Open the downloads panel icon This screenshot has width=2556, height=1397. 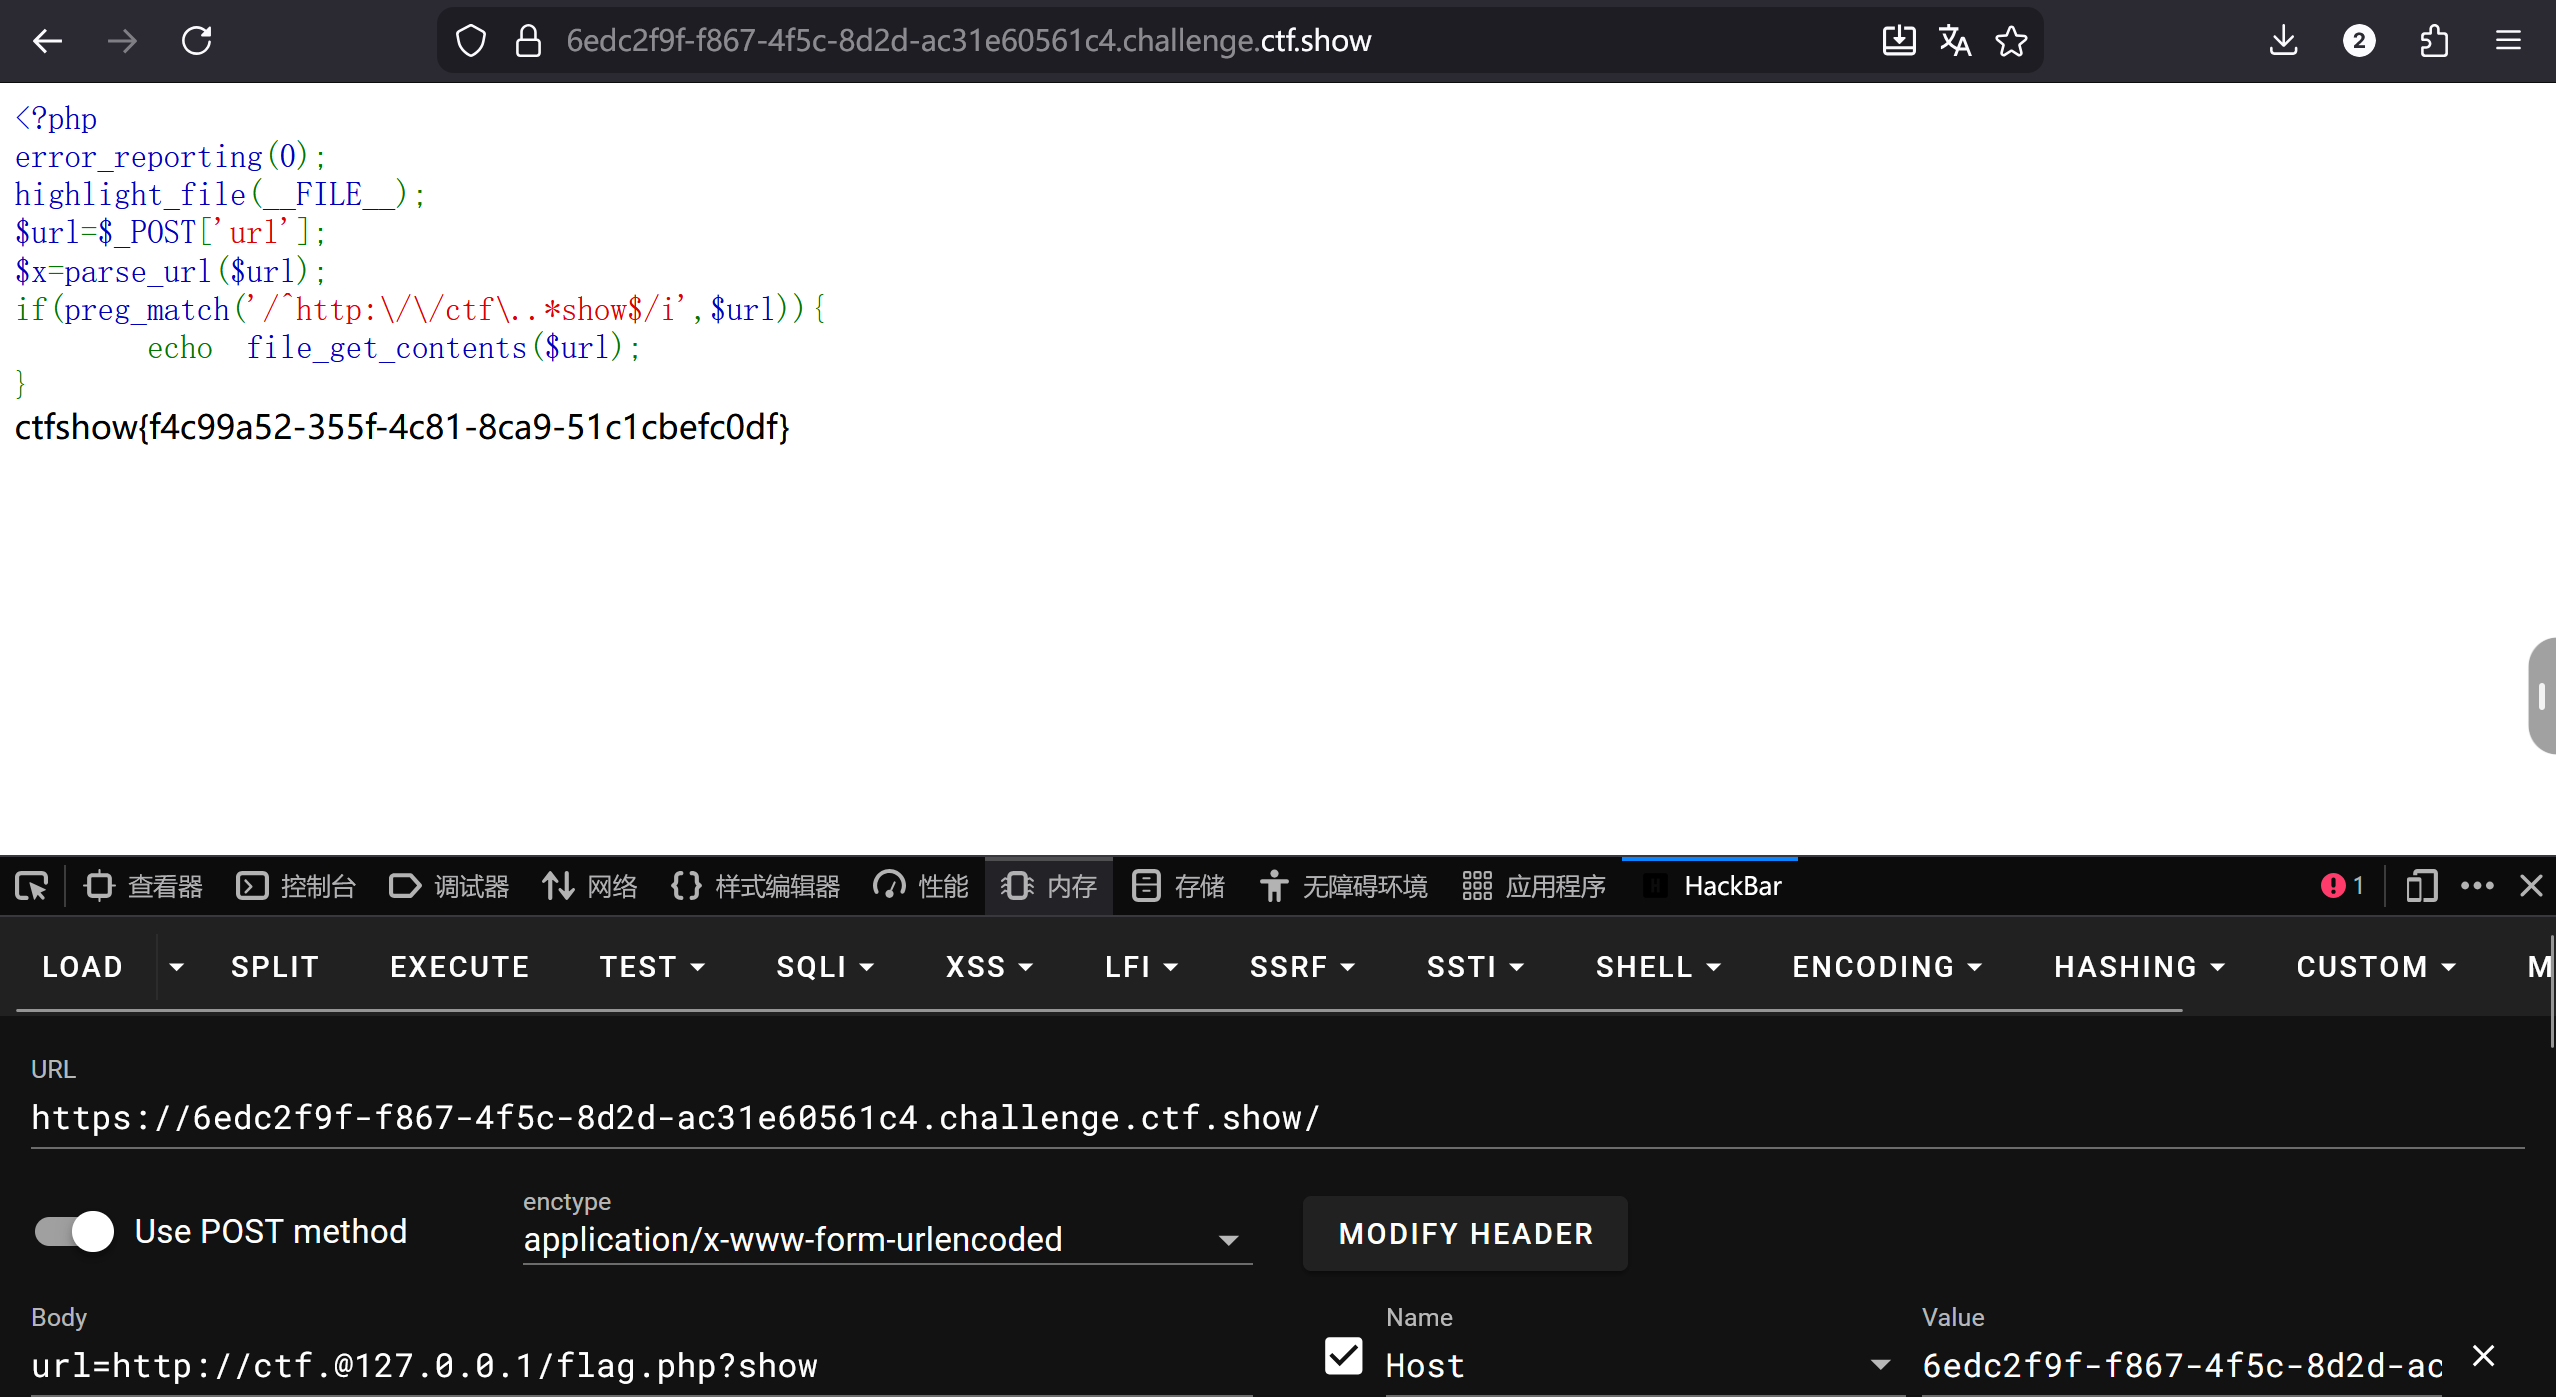(x=2283, y=41)
